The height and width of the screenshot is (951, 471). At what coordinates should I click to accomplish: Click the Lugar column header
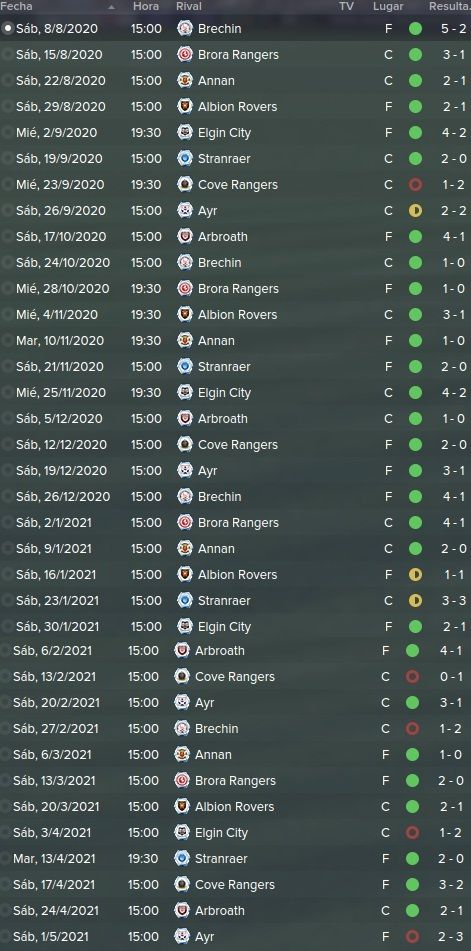click(388, 7)
